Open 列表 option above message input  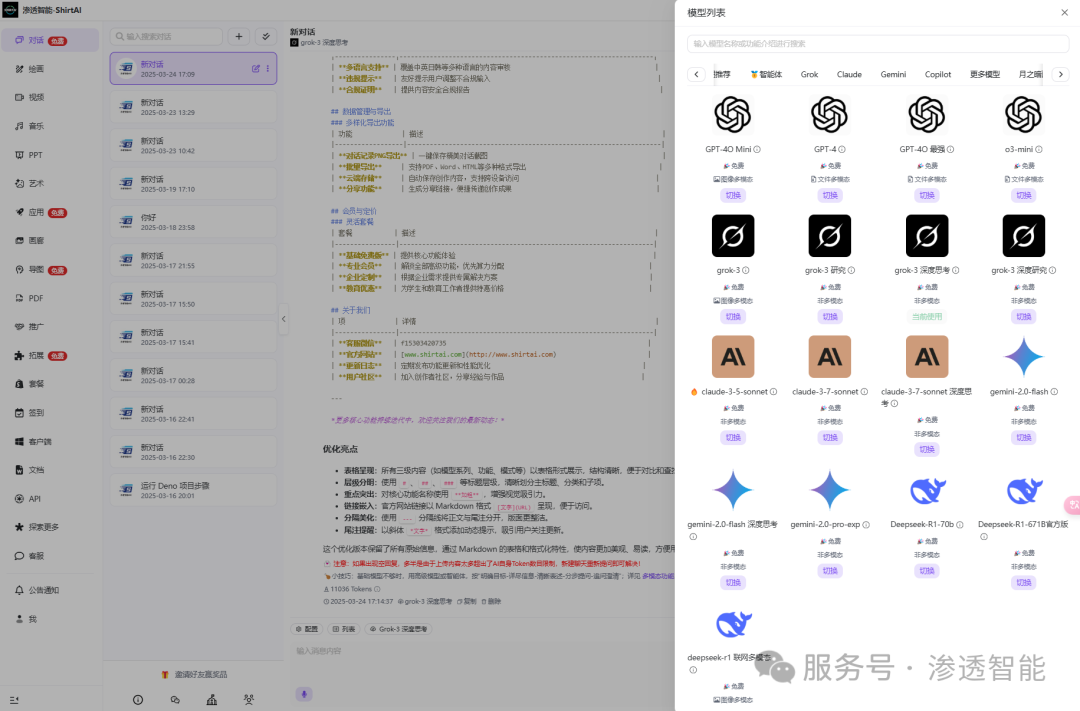(344, 629)
